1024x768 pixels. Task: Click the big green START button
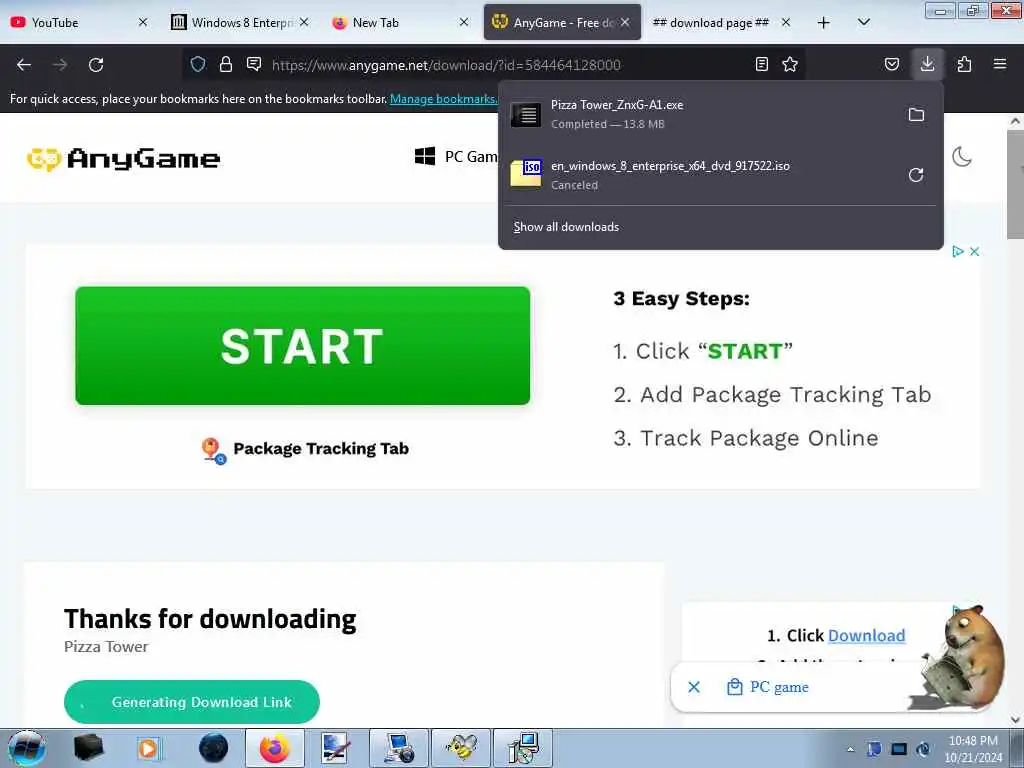(302, 345)
